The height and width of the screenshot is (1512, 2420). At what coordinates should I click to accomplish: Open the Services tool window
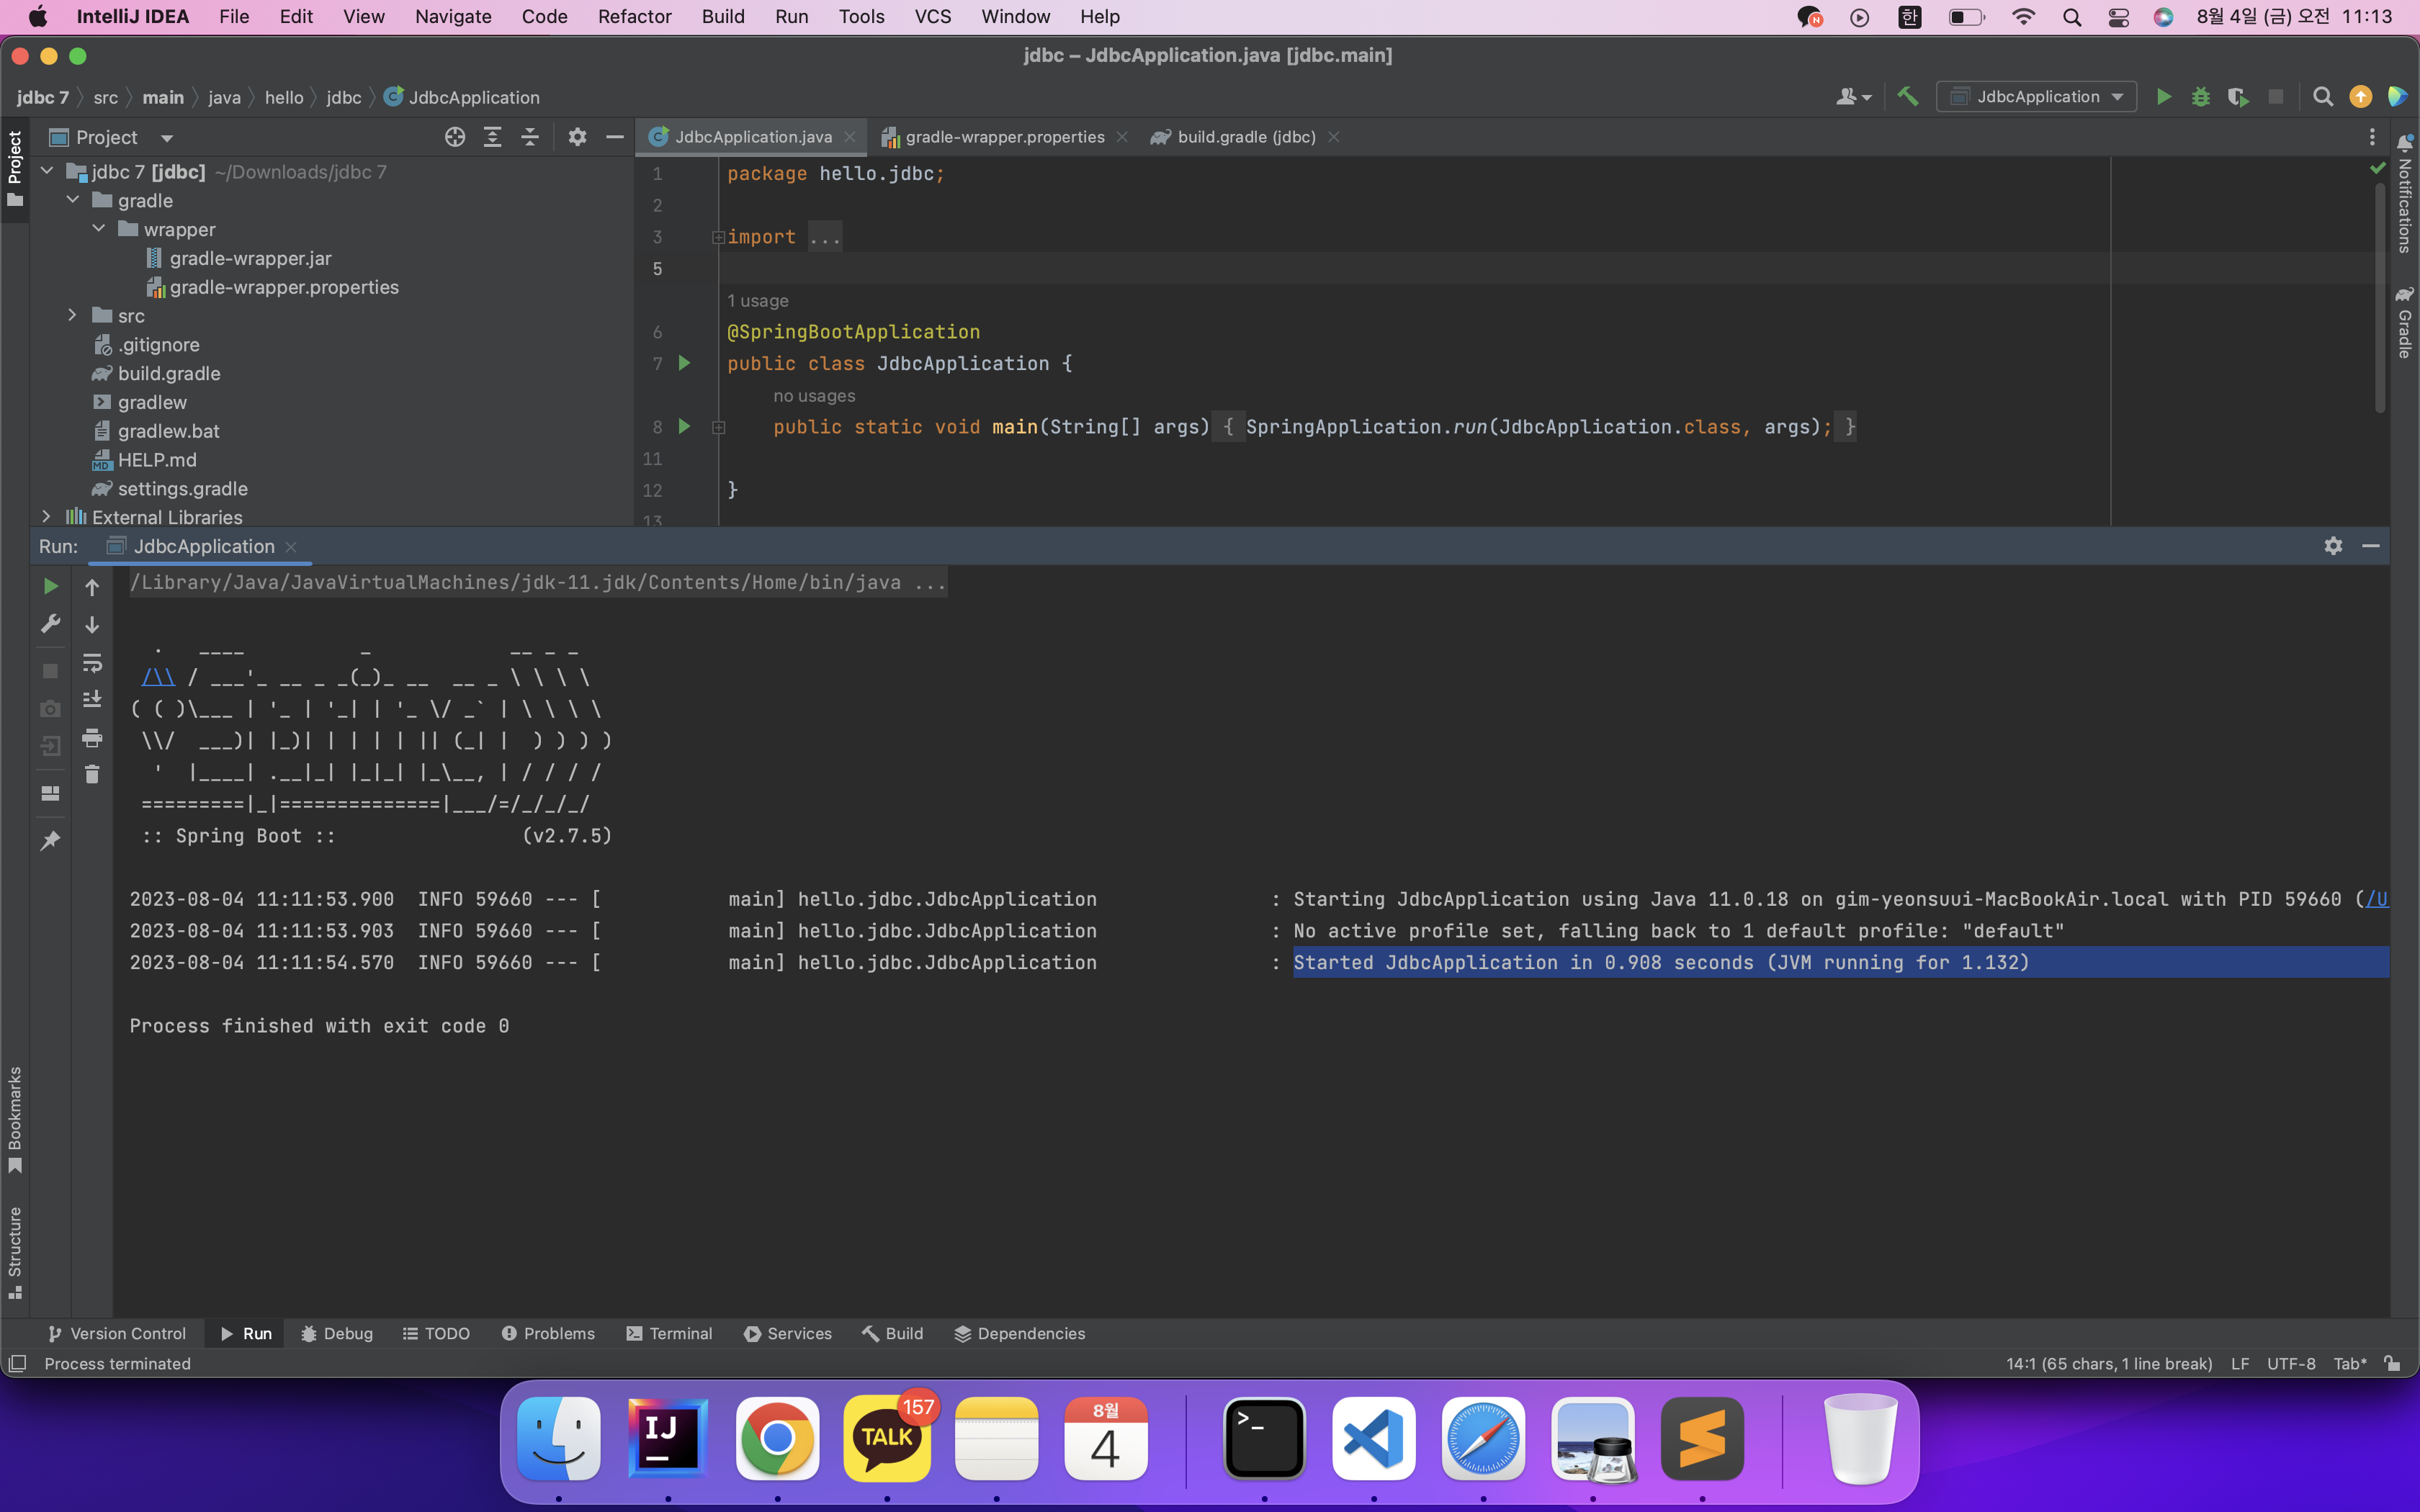(788, 1333)
